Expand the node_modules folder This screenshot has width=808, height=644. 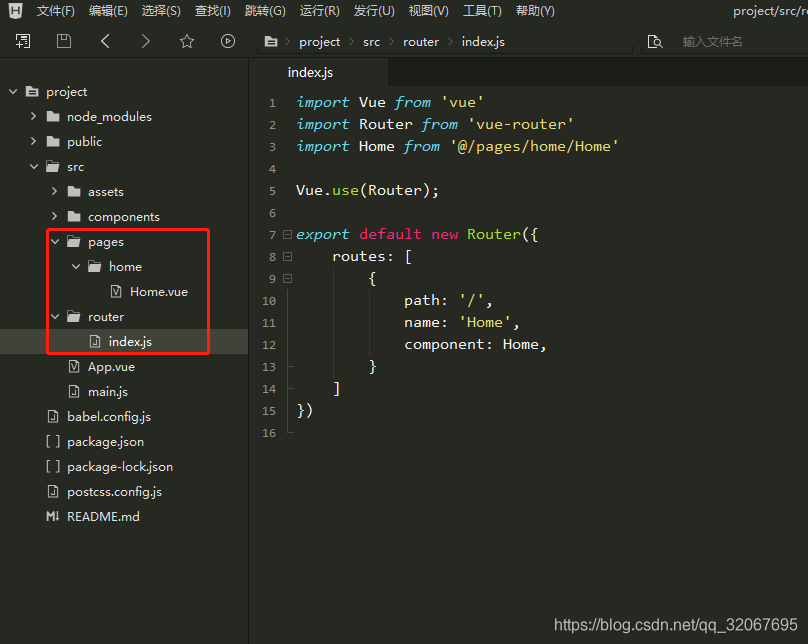(x=33, y=116)
